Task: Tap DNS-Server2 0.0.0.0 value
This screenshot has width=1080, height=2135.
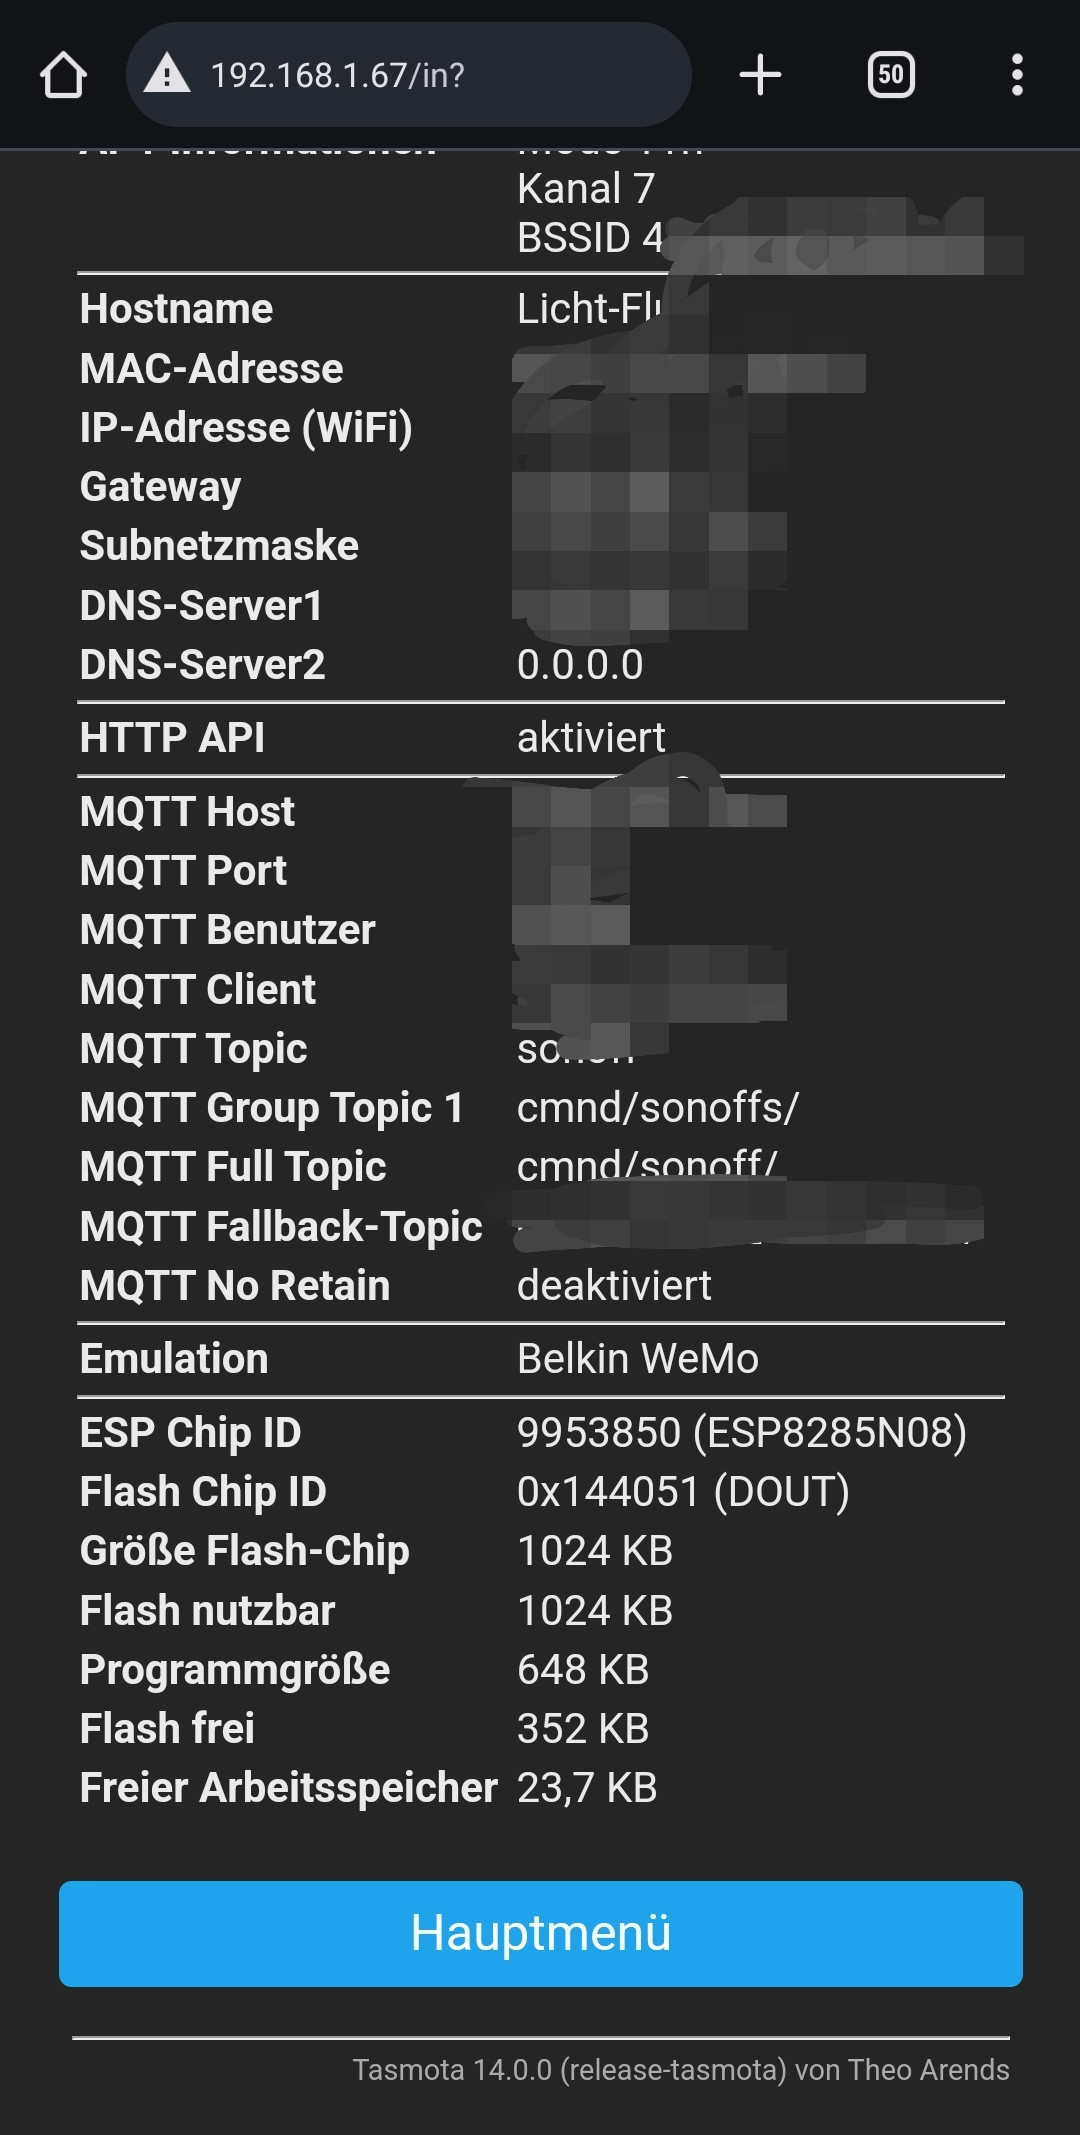Action: click(x=580, y=665)
